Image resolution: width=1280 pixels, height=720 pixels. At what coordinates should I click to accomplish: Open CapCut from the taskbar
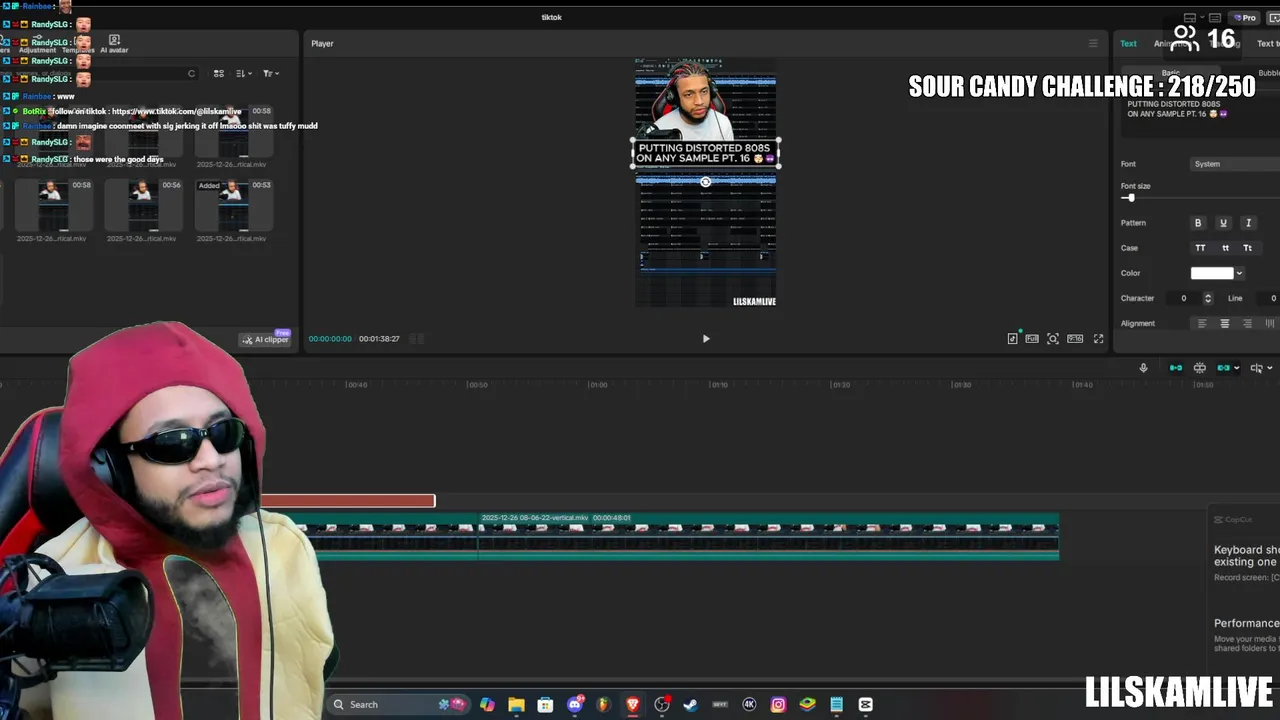click(865, 705)
